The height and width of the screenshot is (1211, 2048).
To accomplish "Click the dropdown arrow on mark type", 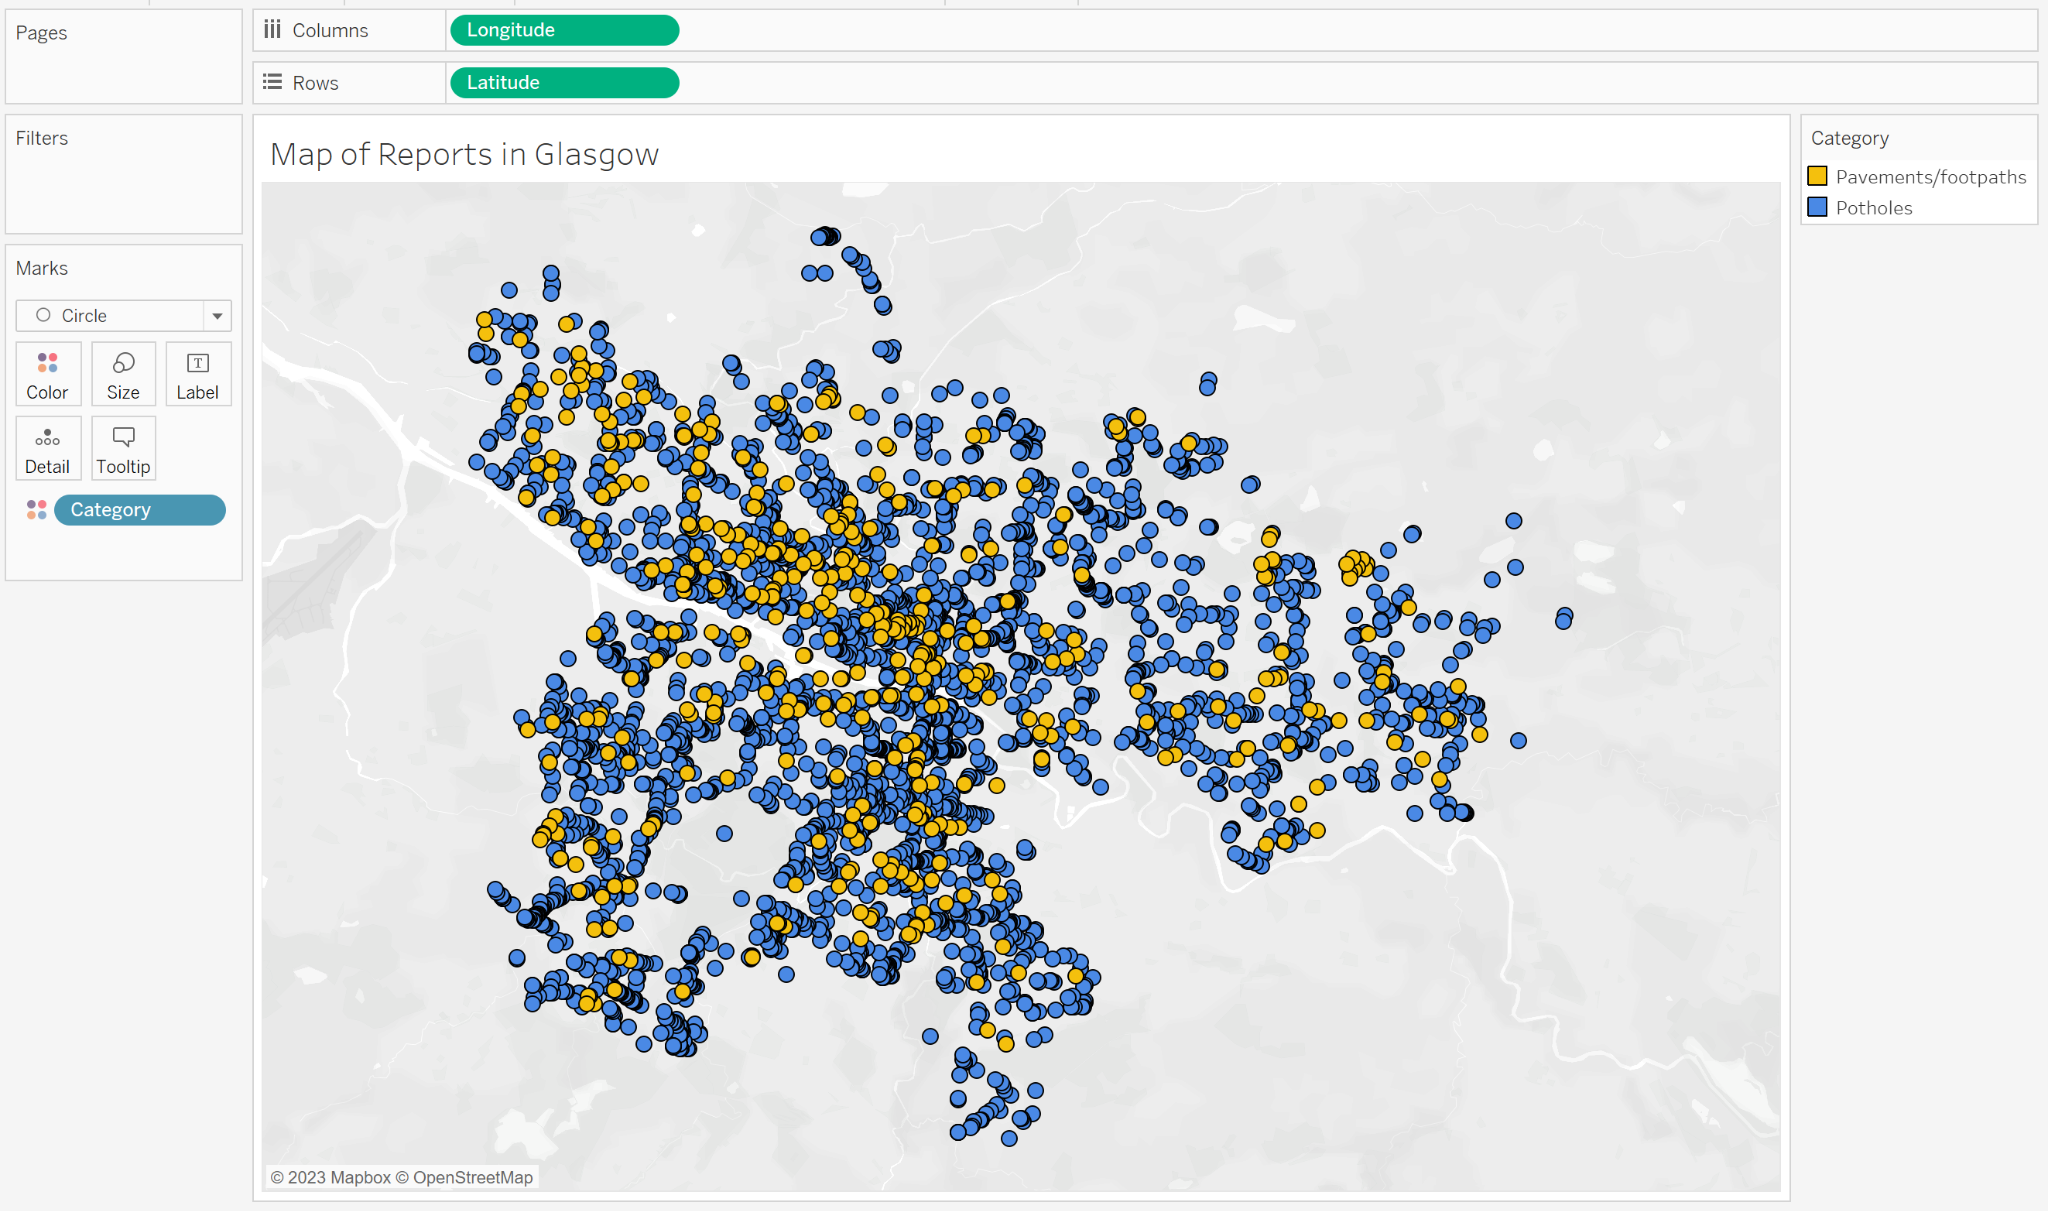I will coord(217,316).
